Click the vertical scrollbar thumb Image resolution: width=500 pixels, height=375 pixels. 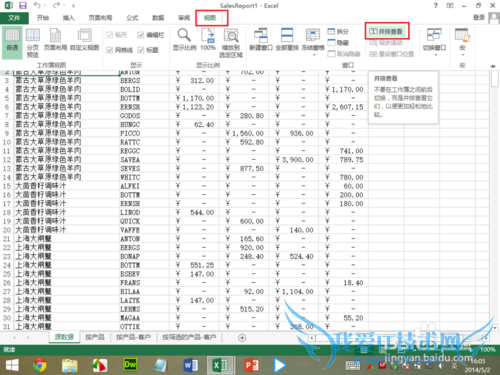[x=495, y=78]
